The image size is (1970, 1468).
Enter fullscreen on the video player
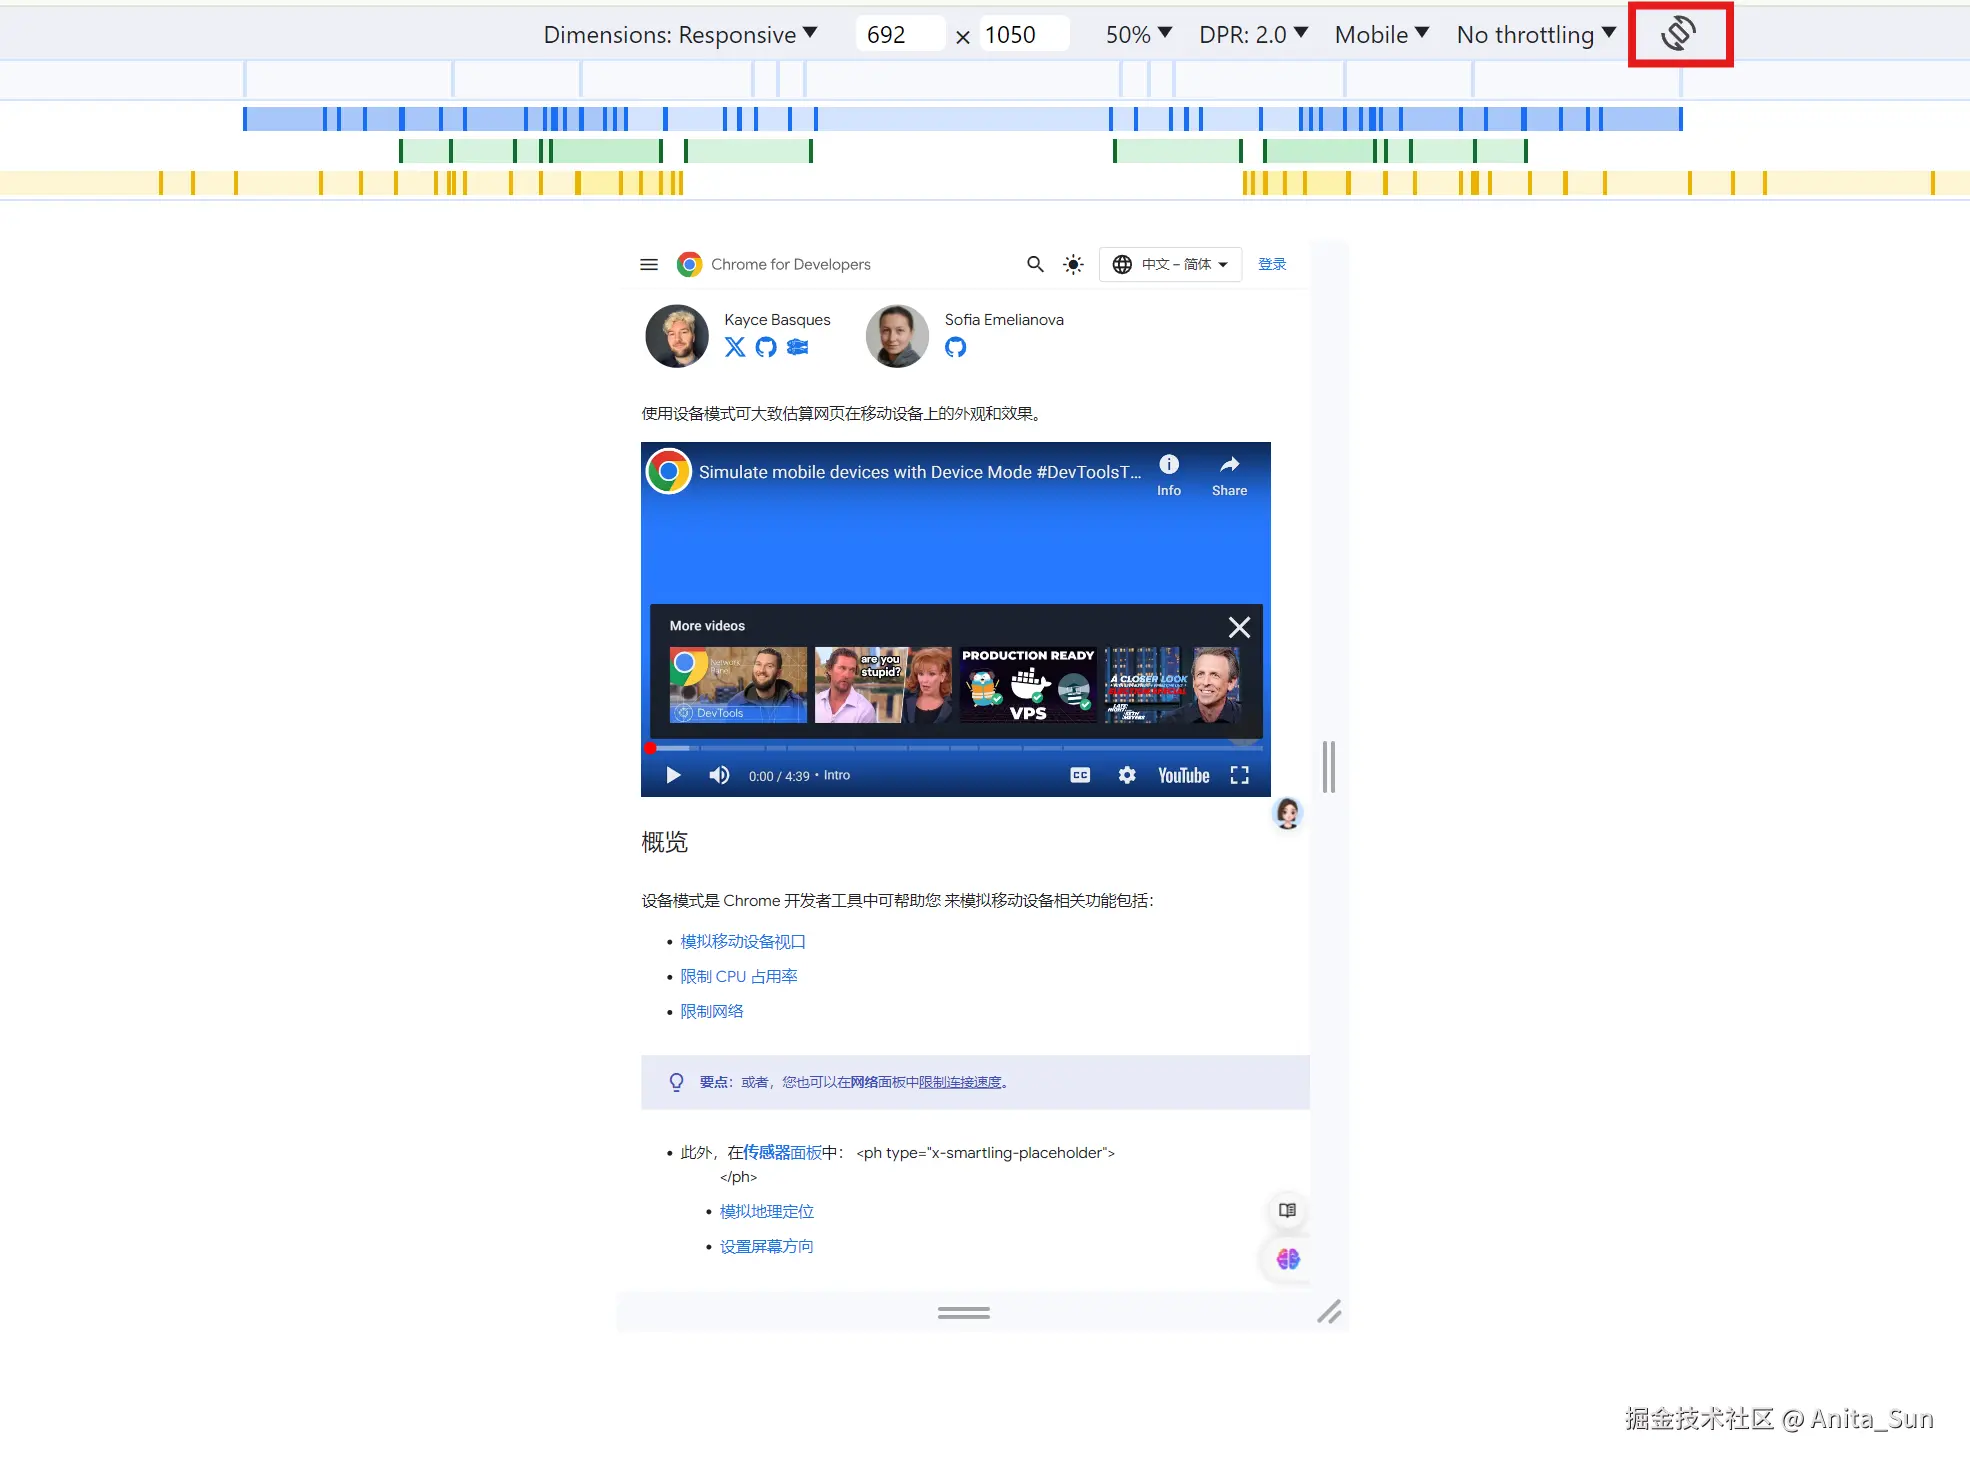[x=1240, y=775]
